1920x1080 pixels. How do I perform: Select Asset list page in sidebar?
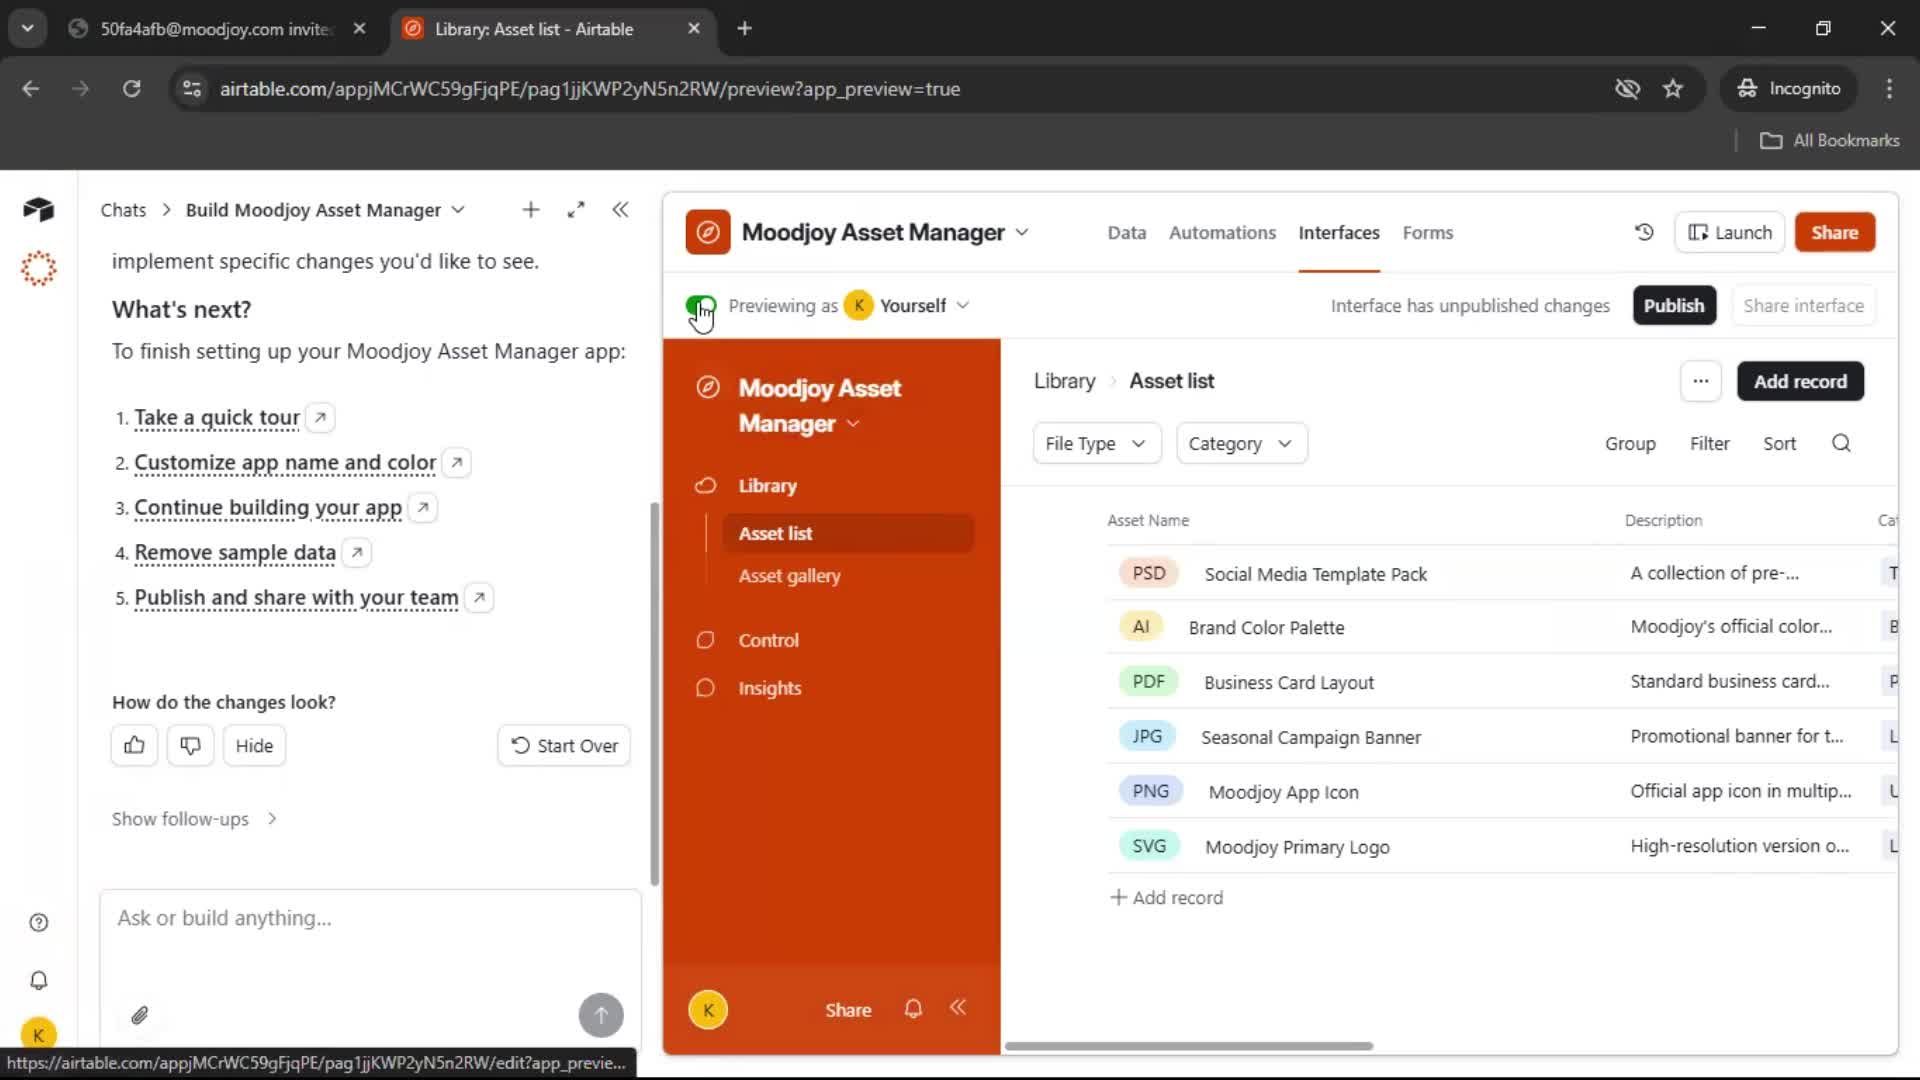tap(848, 533)
